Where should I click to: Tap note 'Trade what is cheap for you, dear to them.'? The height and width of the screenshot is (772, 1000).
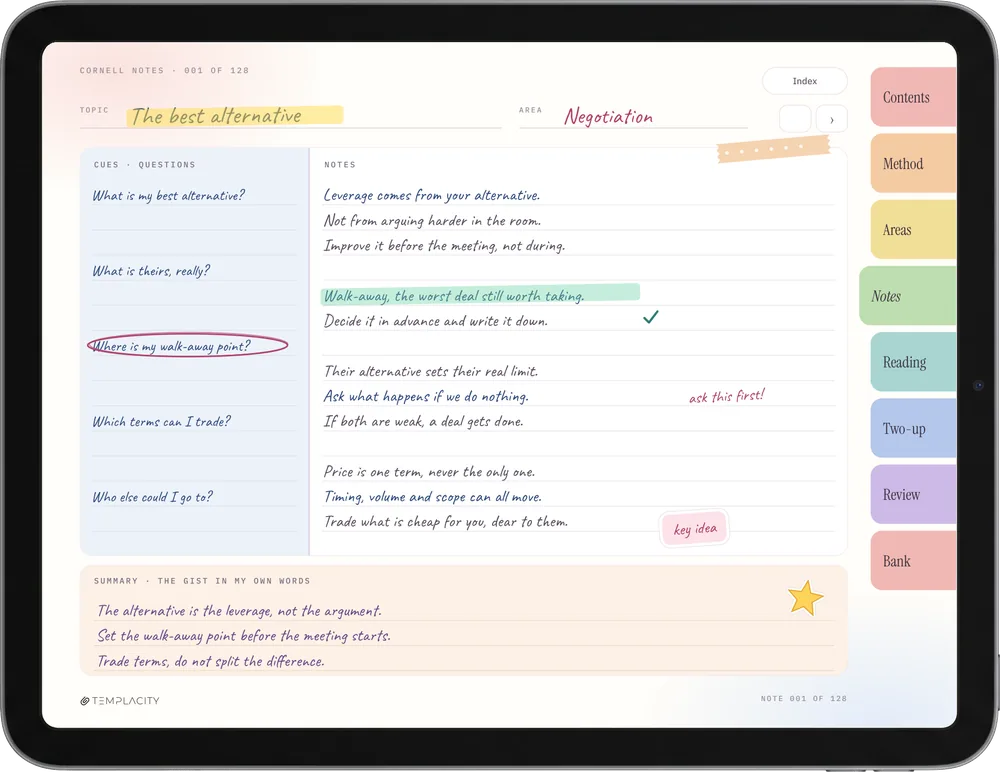[446, 522]
